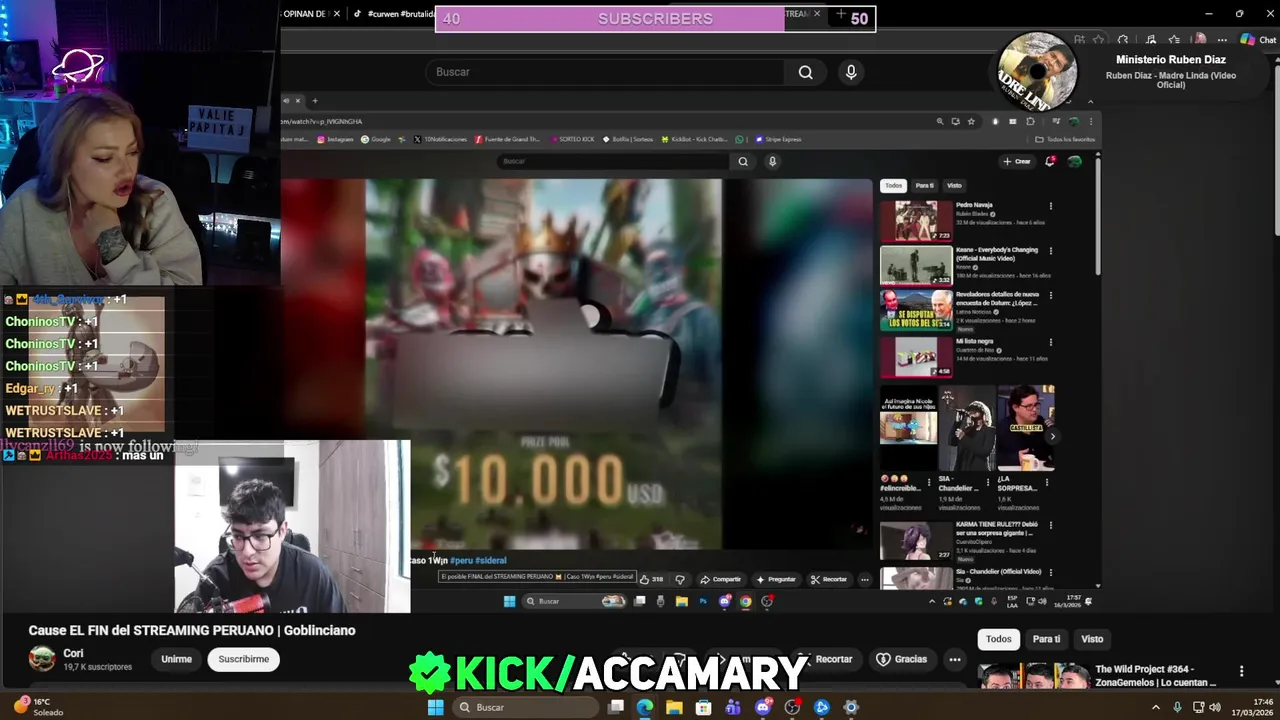Click the Crear button in inner YouTube

tap(1016, 161)
